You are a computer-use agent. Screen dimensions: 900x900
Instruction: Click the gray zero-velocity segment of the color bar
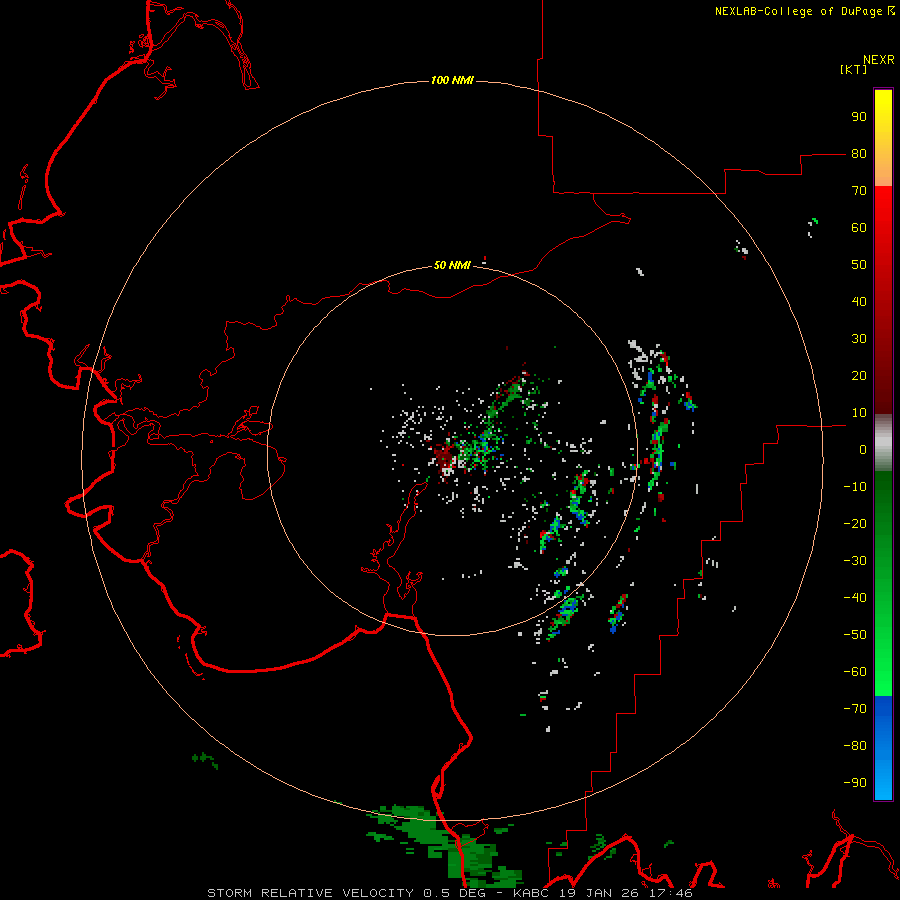(883, 443)
